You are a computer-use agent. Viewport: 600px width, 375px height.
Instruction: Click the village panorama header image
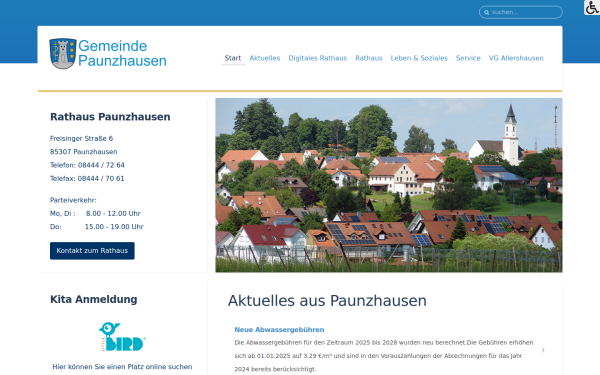(x=389, y=185)
